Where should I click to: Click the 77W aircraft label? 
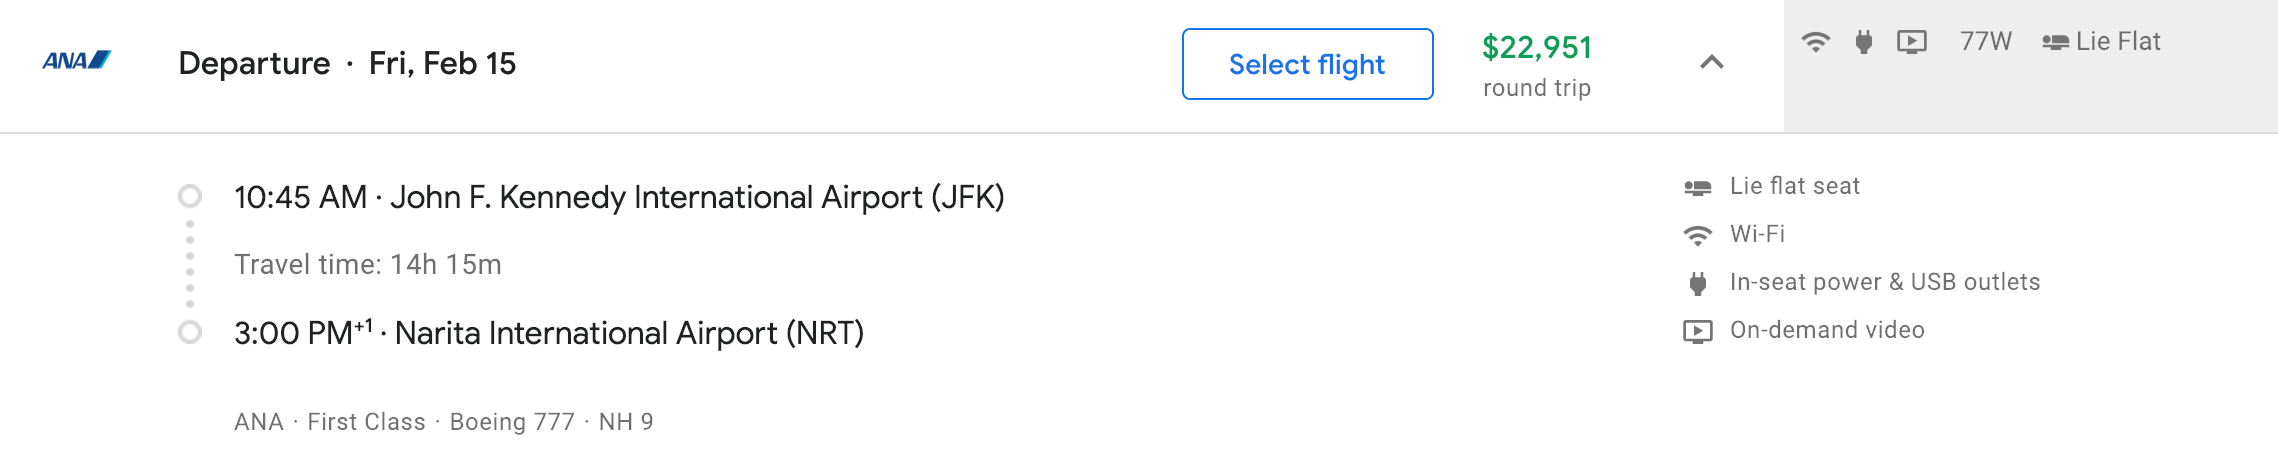[x=1985, y=42]
